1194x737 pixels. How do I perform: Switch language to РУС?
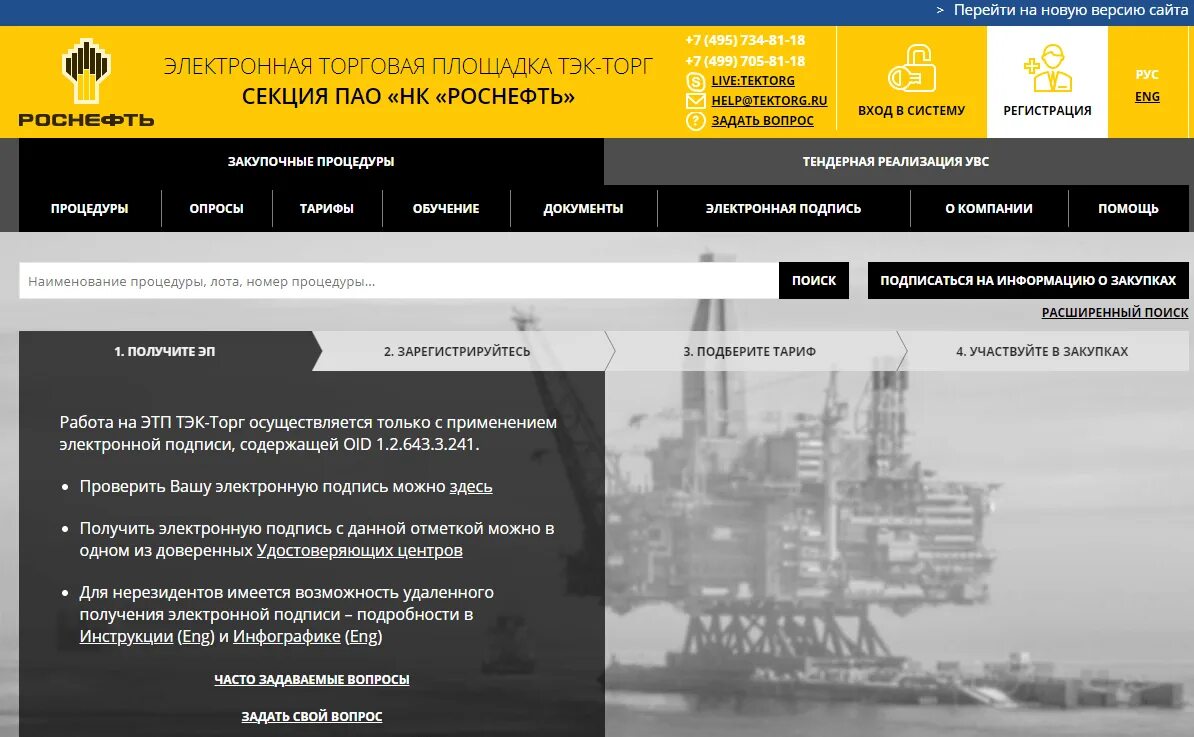pos(1147,75)
